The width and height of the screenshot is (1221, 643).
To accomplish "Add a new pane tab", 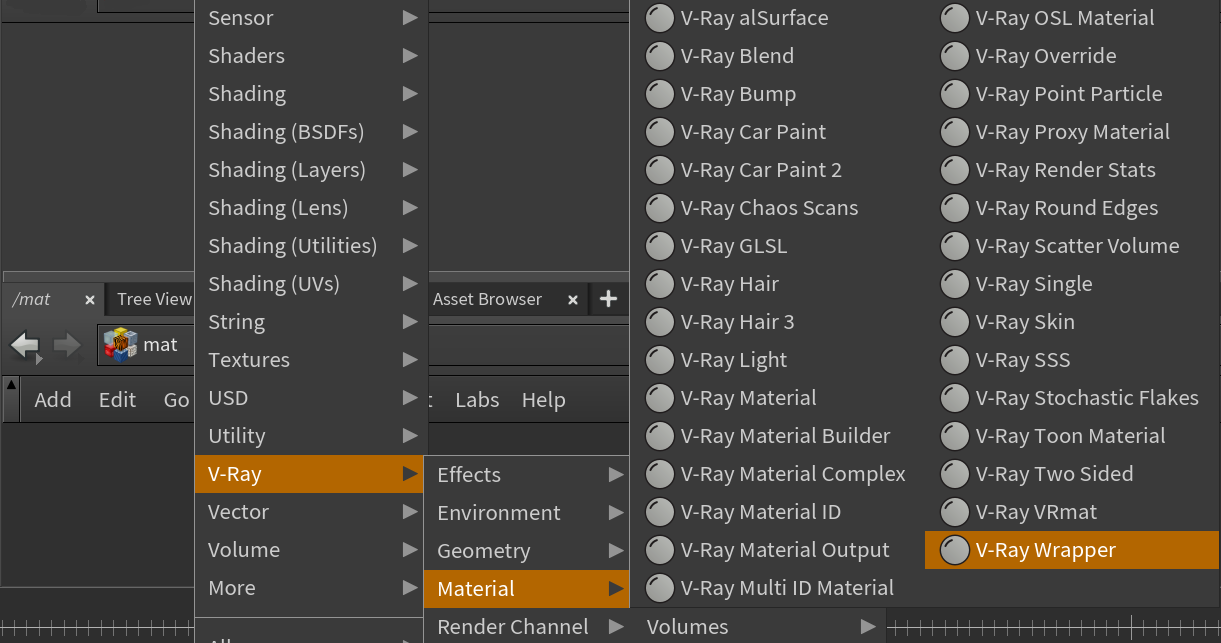I will [608, 299].
